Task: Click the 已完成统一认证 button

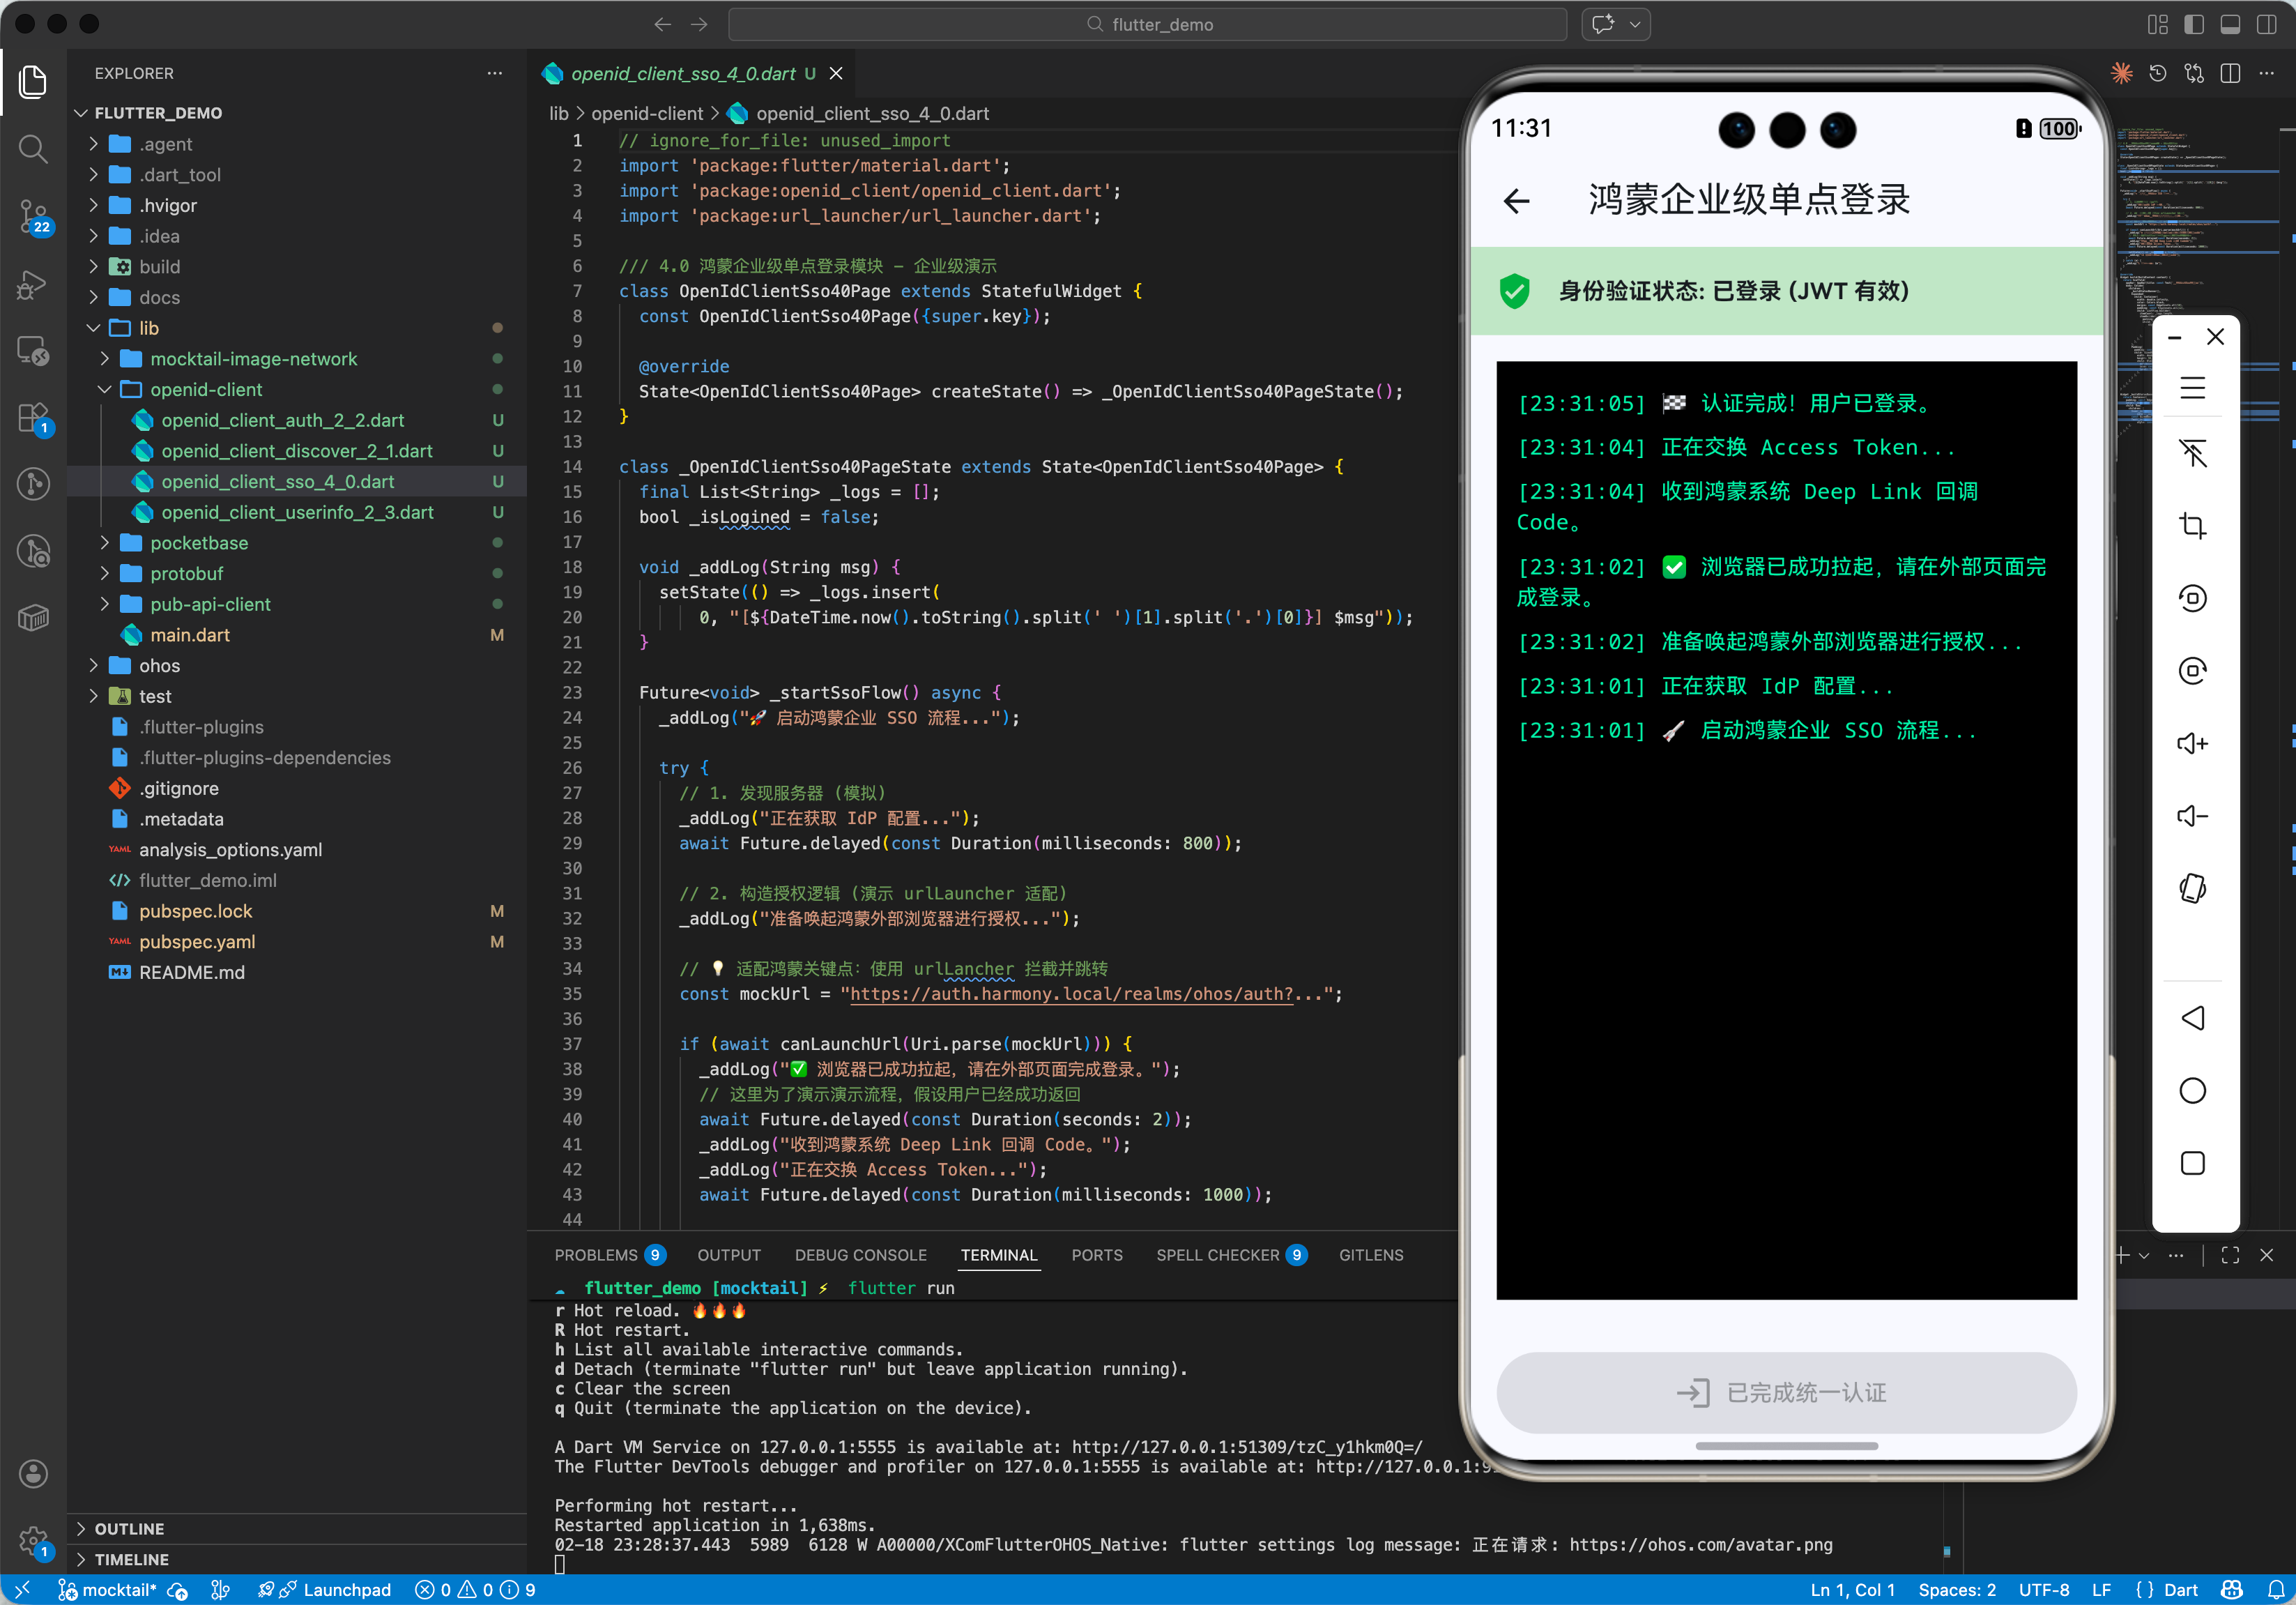Action: [1786, 1392]
